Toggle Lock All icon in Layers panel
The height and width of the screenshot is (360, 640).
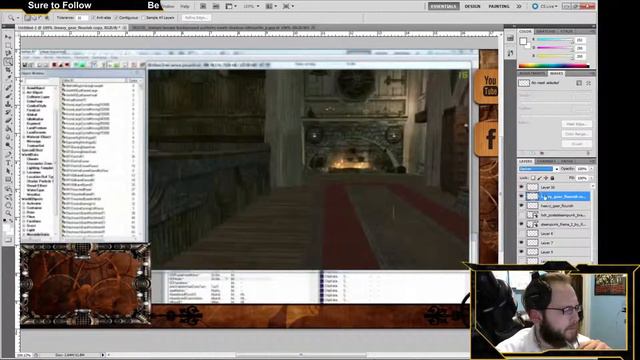[552, 178]
